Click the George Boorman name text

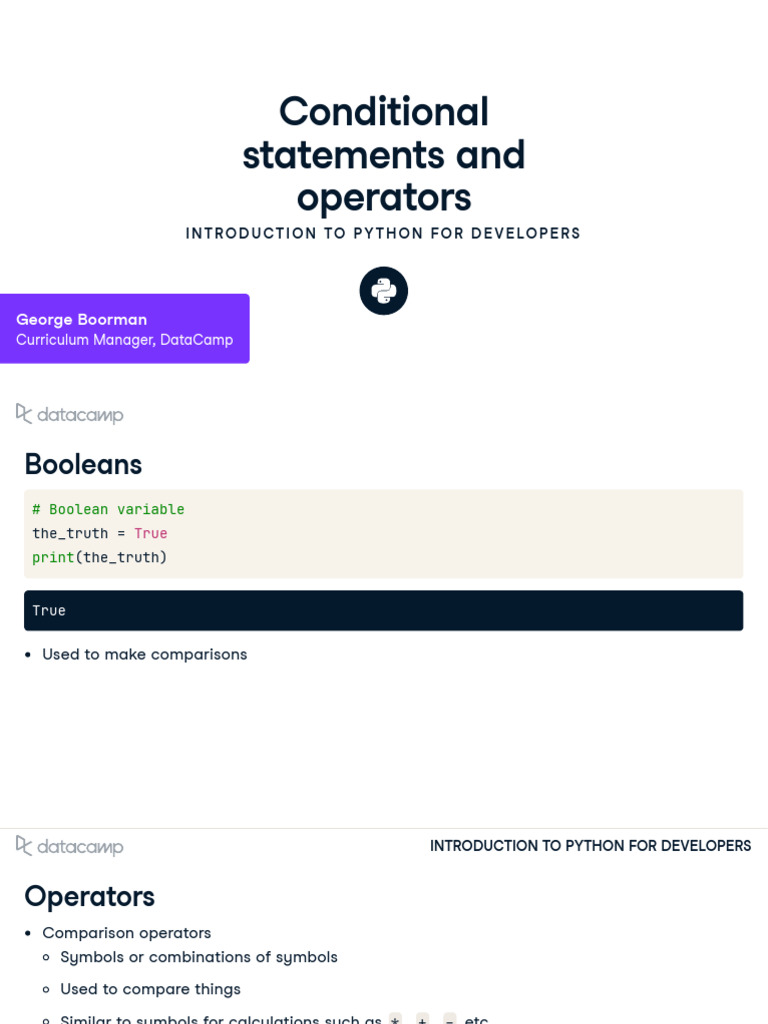(82, 319)
